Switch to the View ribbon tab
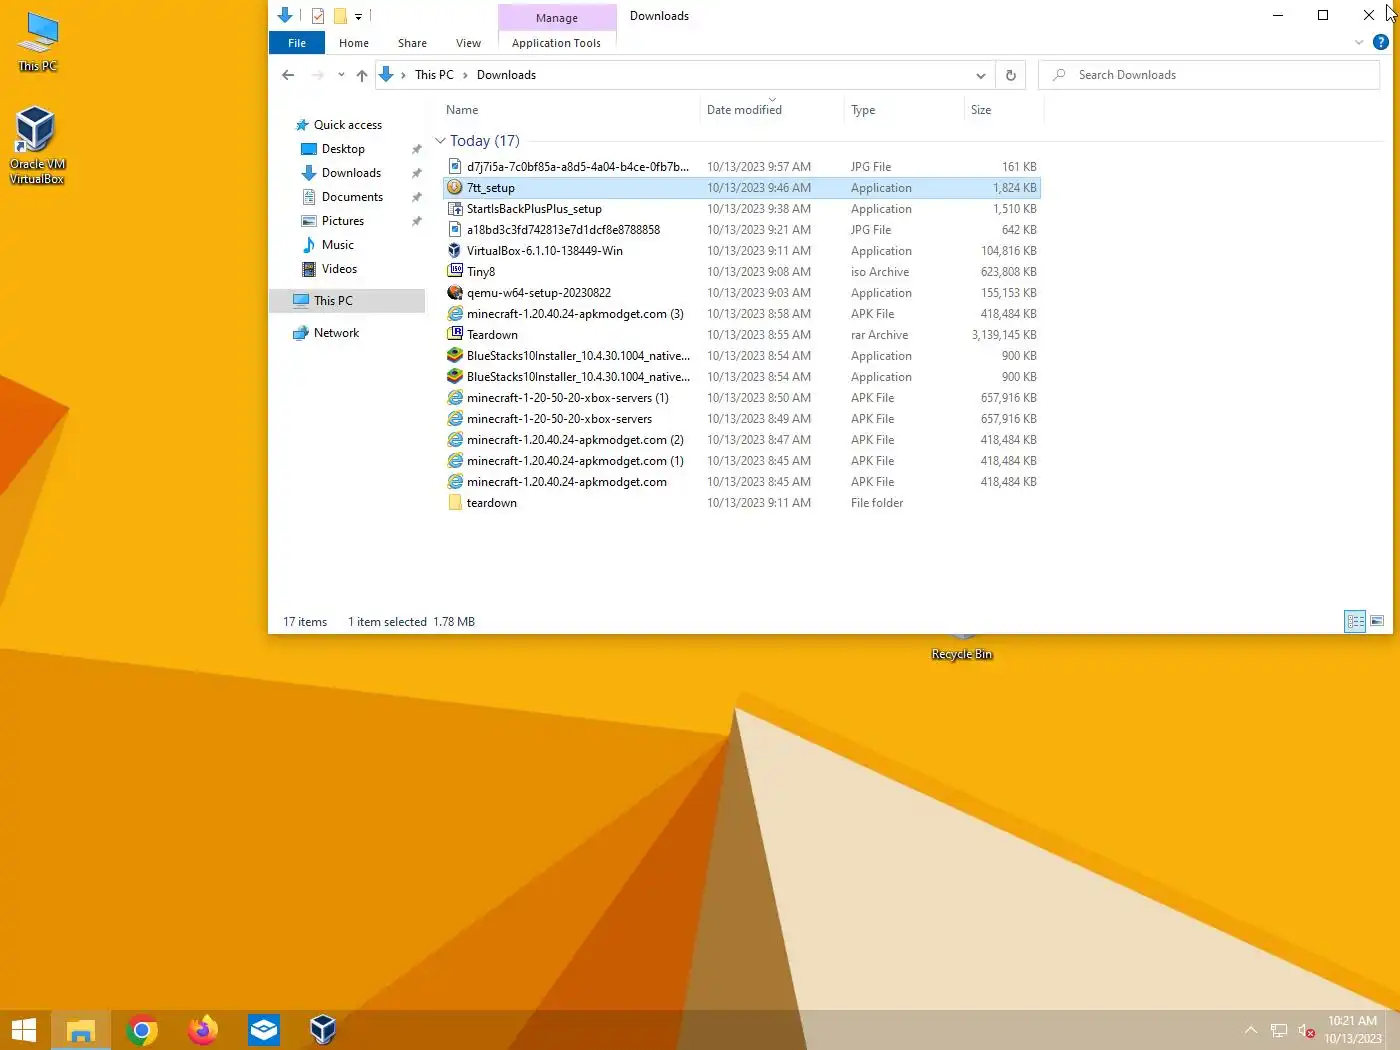The image size is (1400, 1050). pos(468,43)
